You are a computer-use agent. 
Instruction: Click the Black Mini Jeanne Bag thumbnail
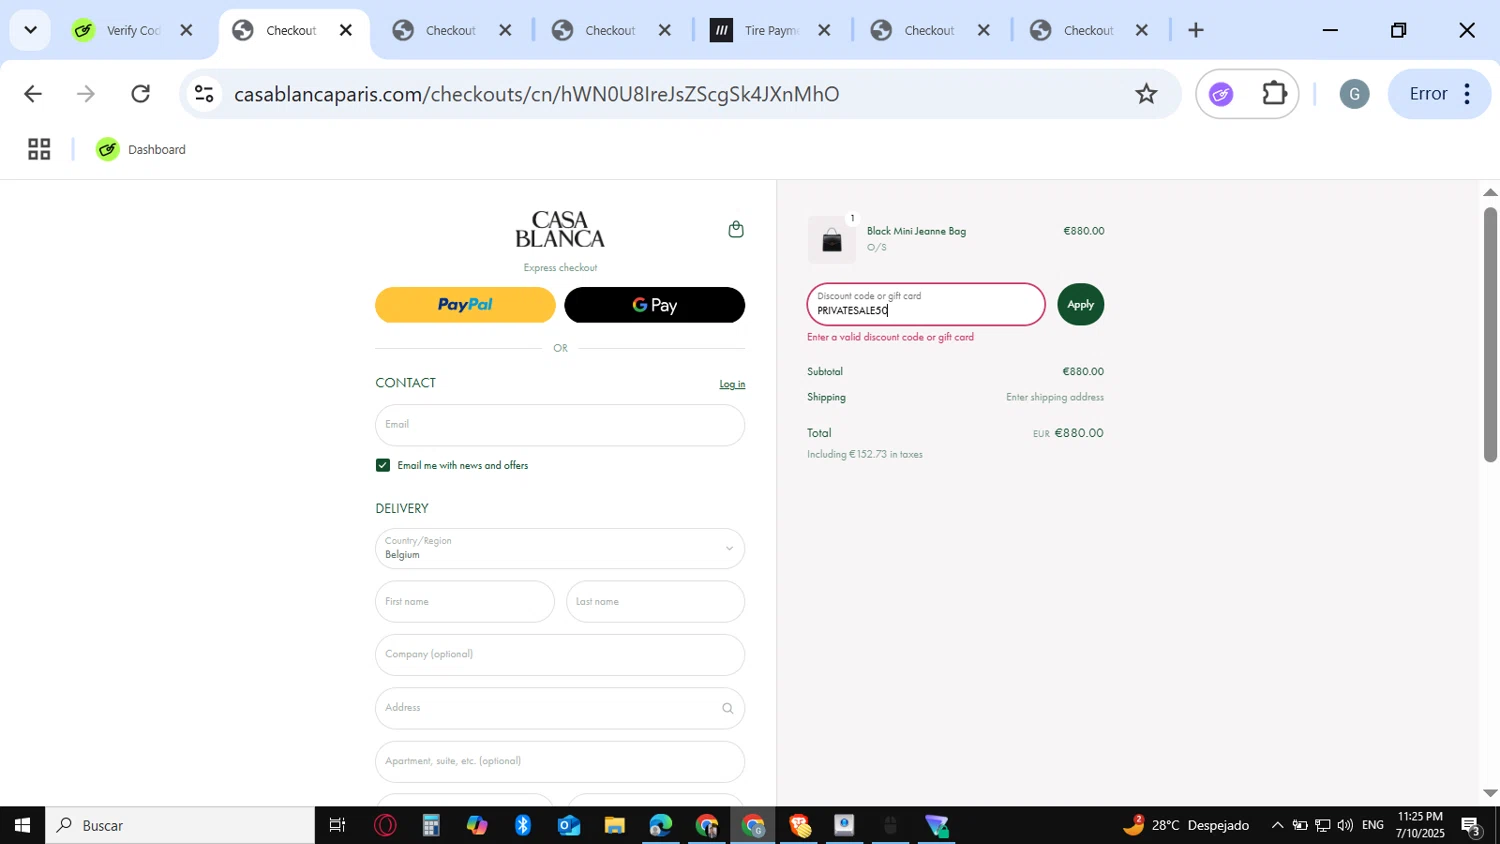pyautogui.click(x=832, y=240)
